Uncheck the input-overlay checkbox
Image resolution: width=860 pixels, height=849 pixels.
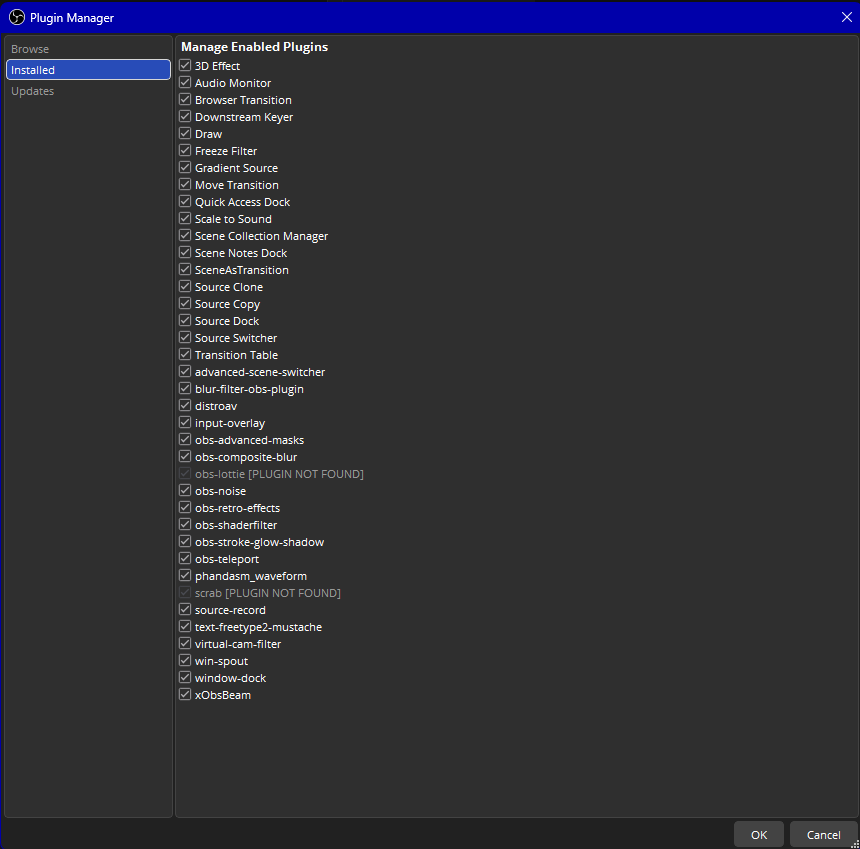185,423
